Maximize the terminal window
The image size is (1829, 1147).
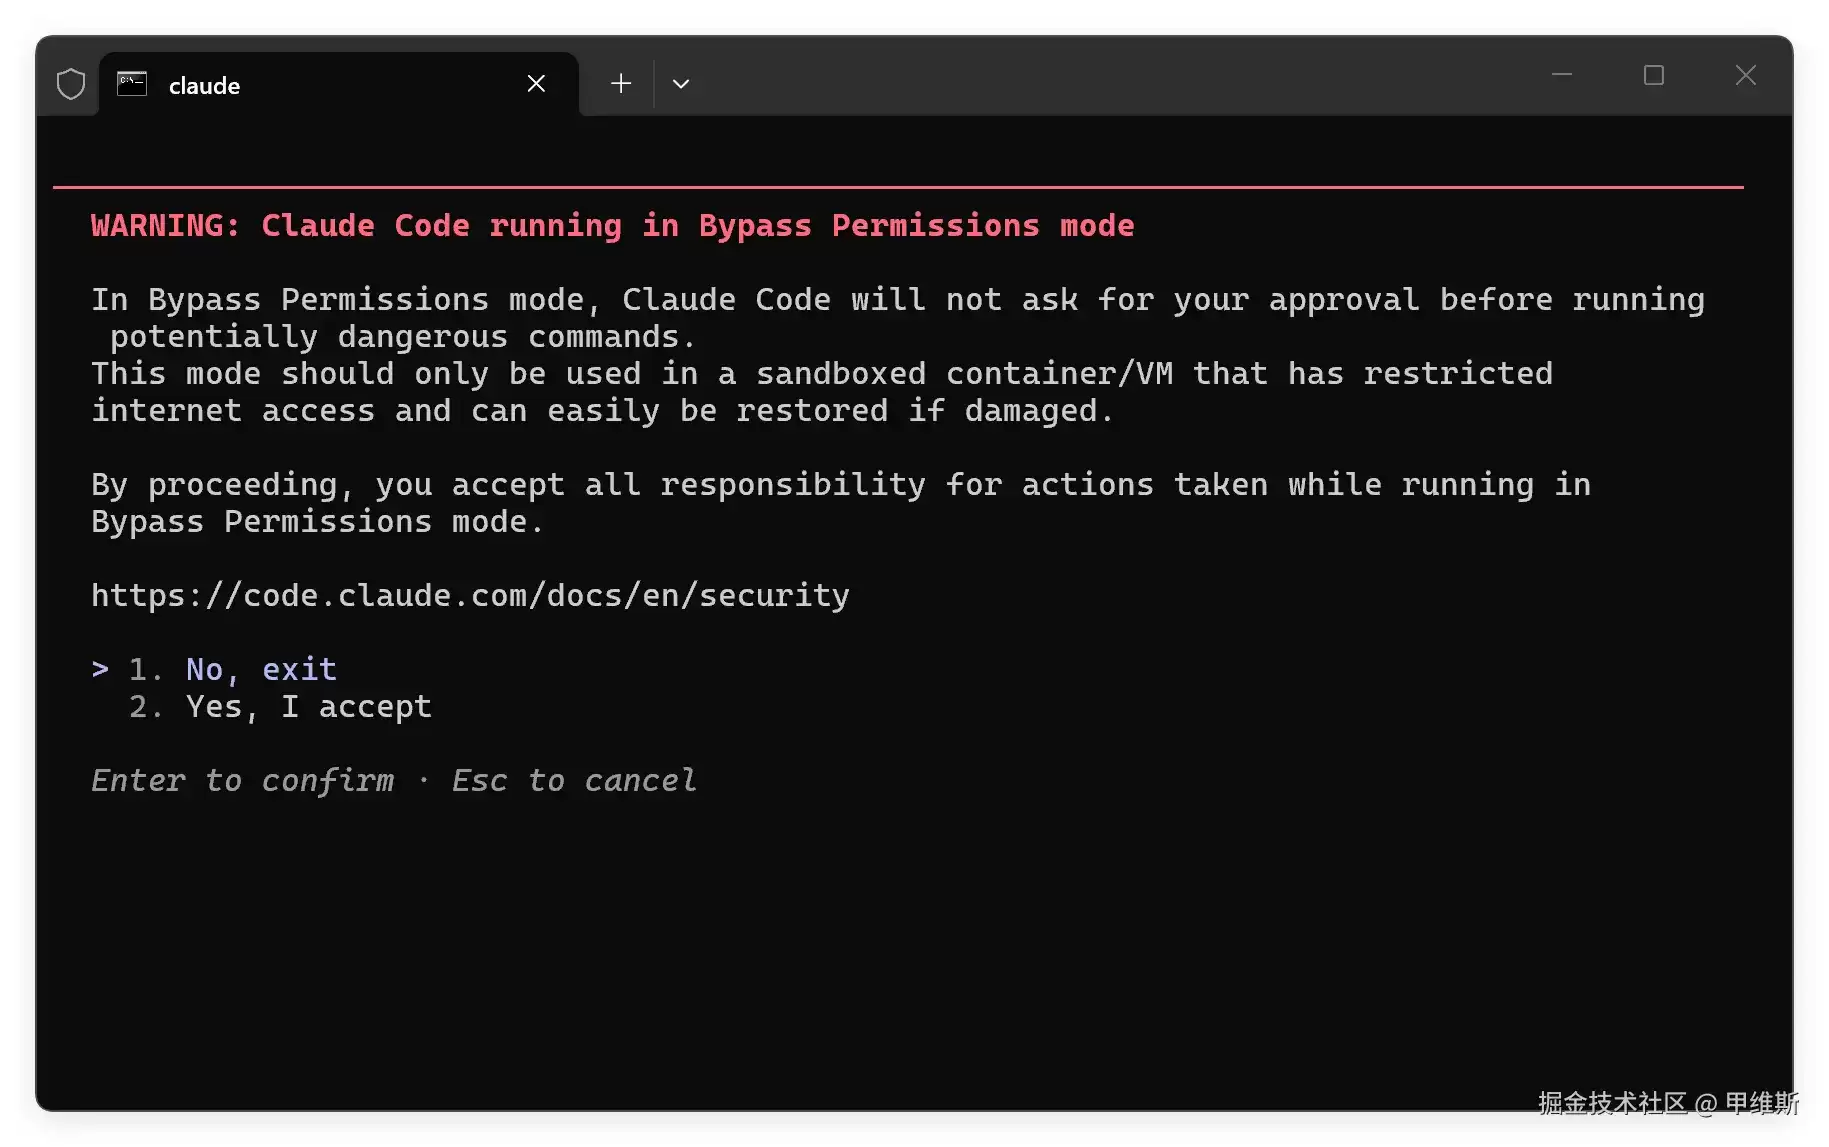(x=1654, y=75)
